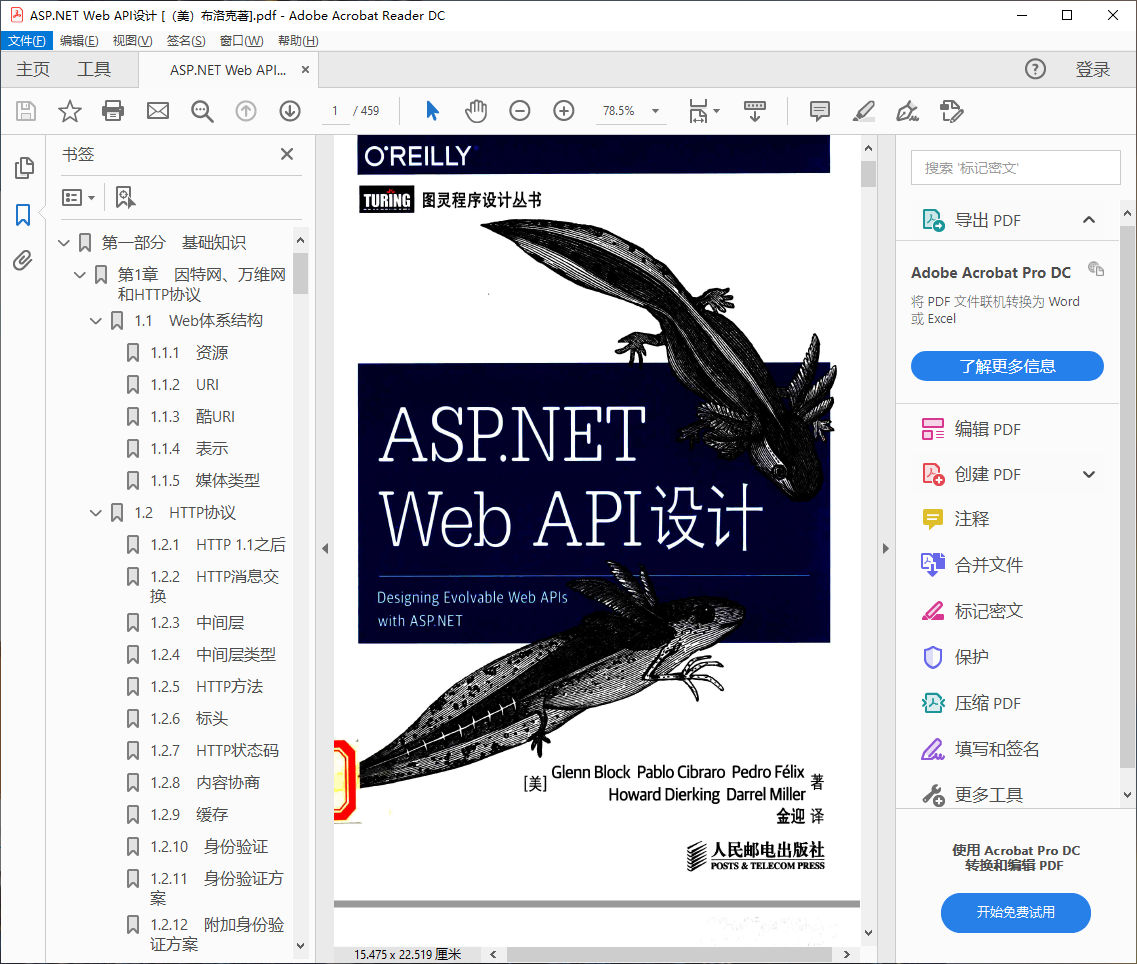Click the stamp tool toolbar icon
Viewport: 1137px width, 964px height.
point(951,111)
